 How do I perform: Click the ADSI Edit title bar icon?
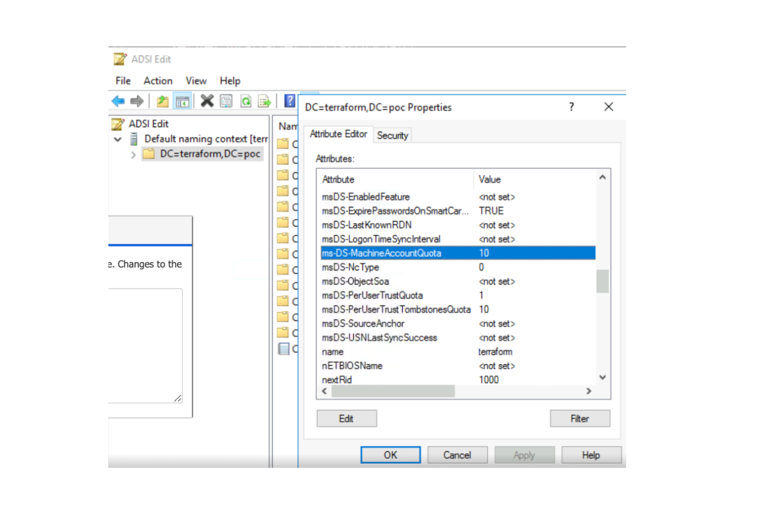(x=120, y=59)
